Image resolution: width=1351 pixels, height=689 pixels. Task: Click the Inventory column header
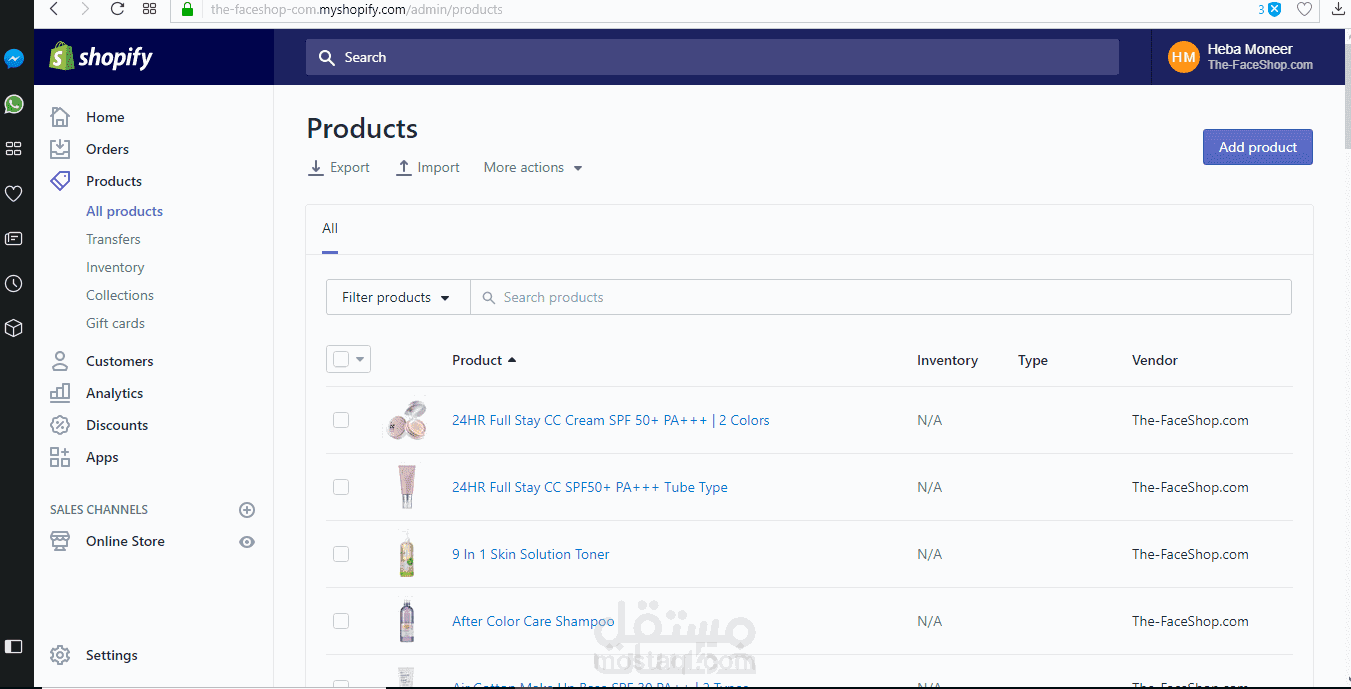947,360
